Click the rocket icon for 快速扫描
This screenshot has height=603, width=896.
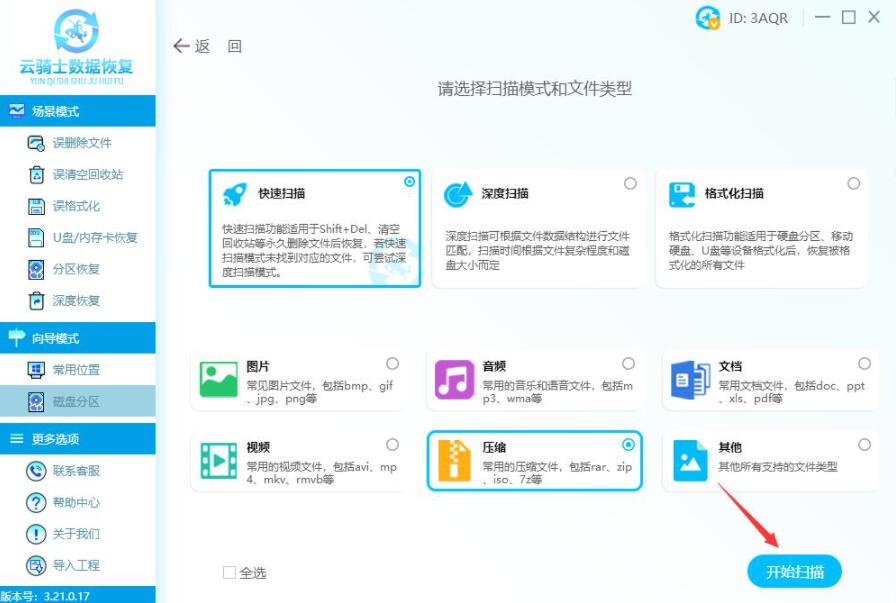(x=235, y=194)
